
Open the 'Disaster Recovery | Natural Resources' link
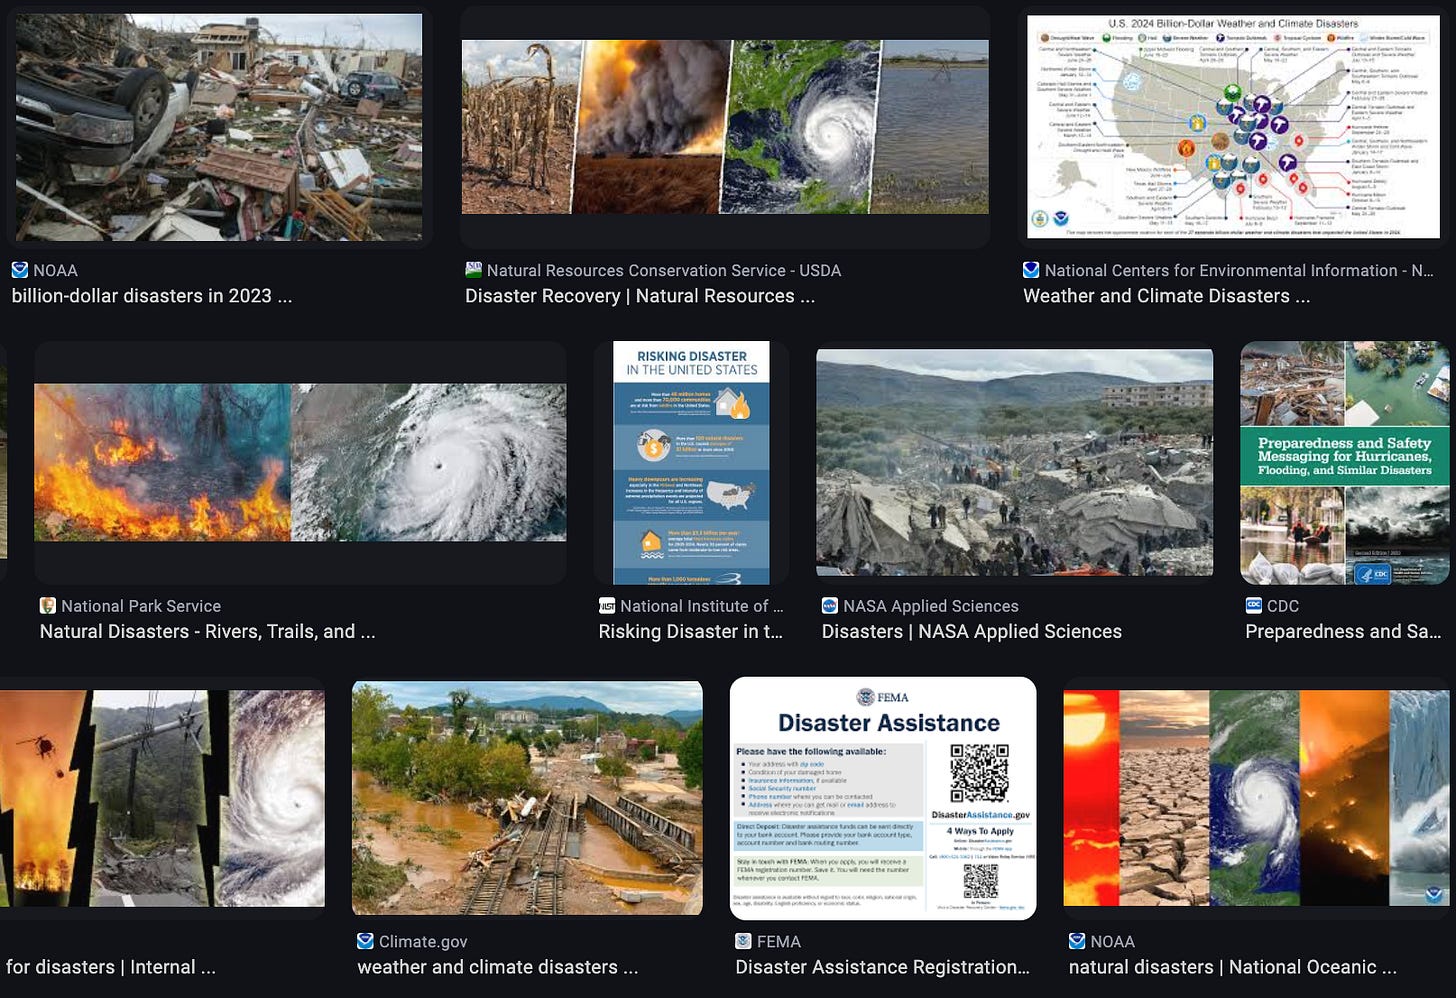click(x=640, y=296)
